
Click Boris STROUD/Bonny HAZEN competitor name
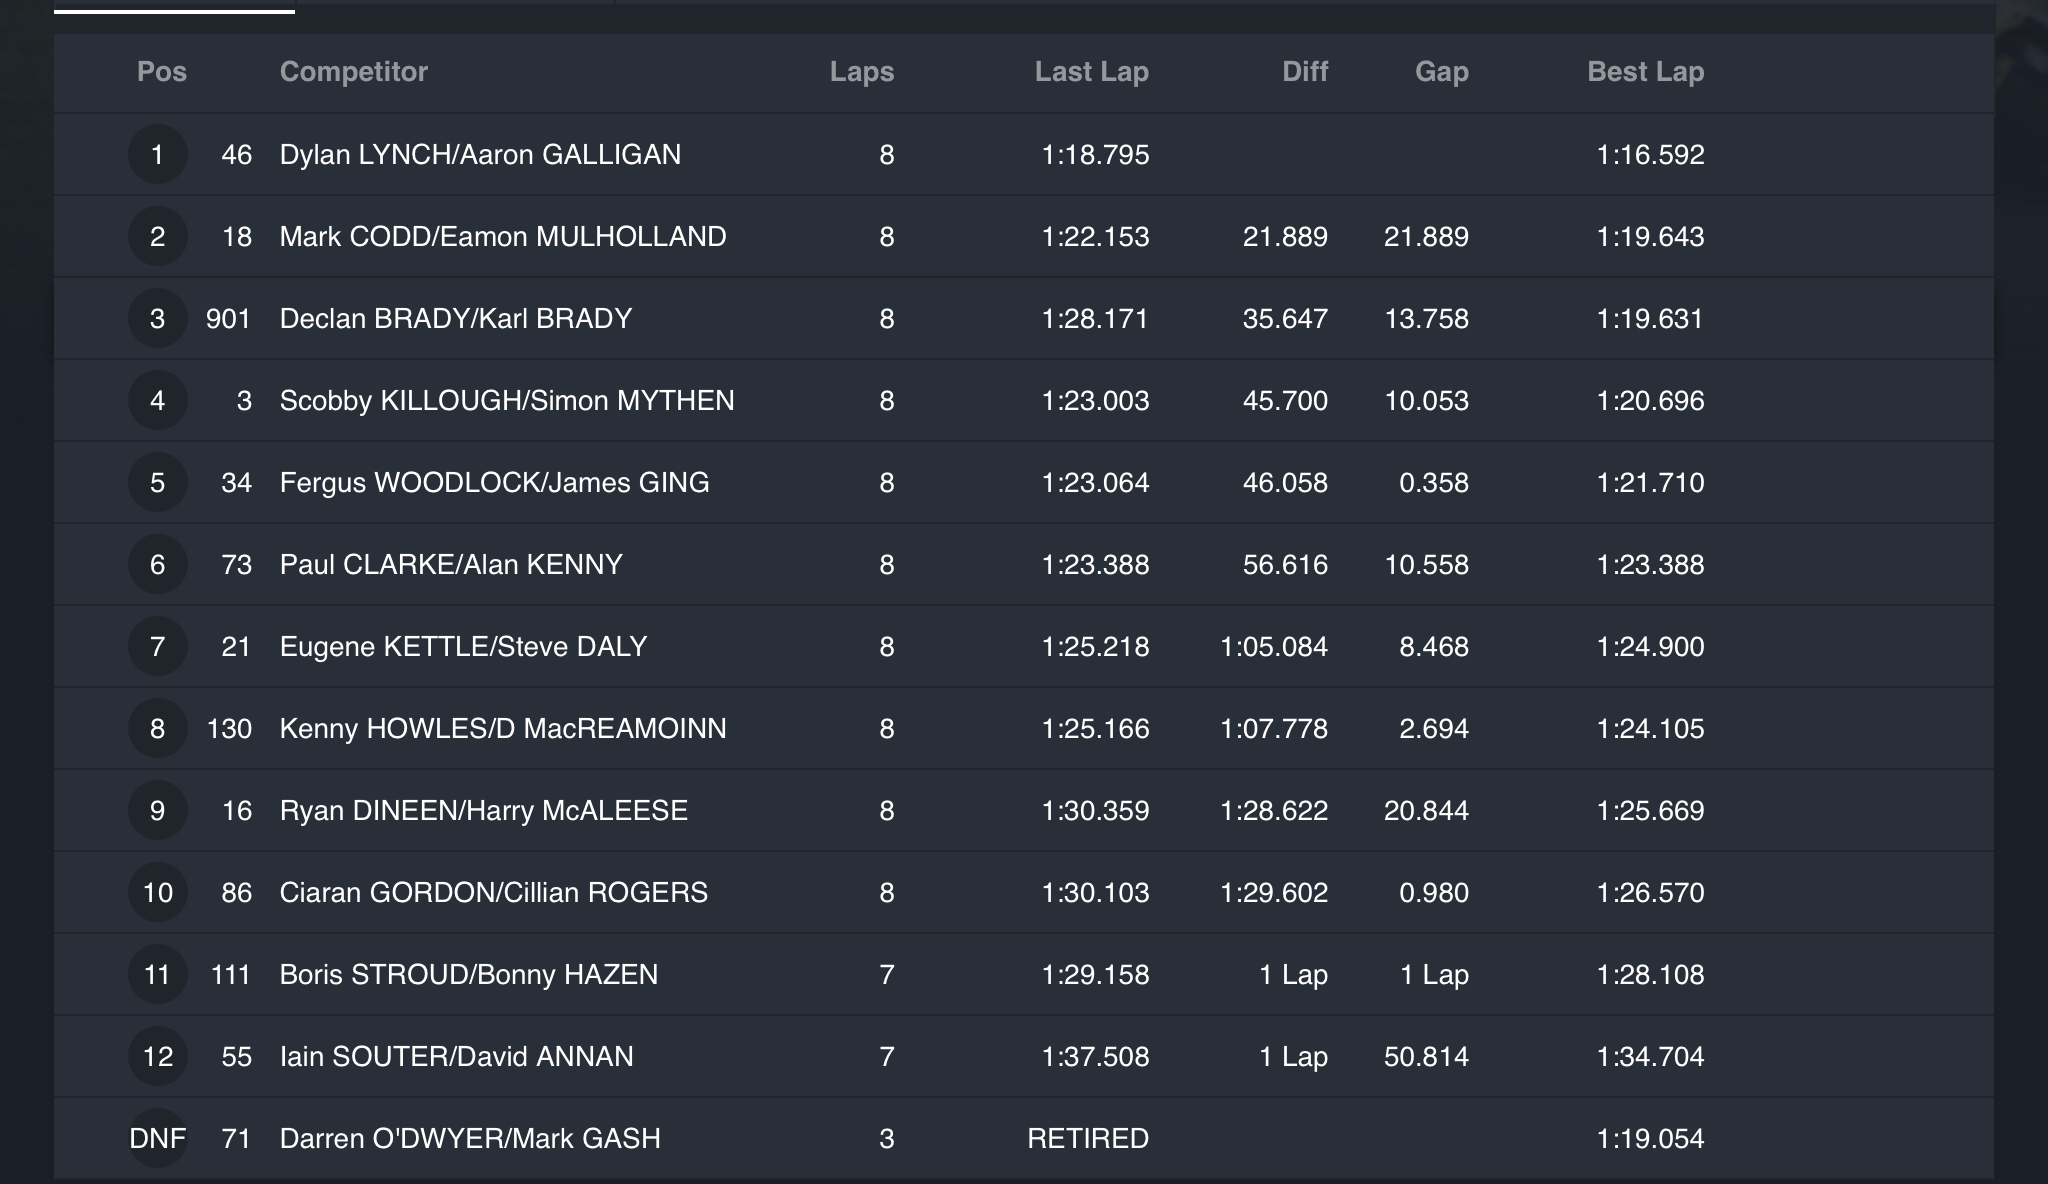pos(468,974)
